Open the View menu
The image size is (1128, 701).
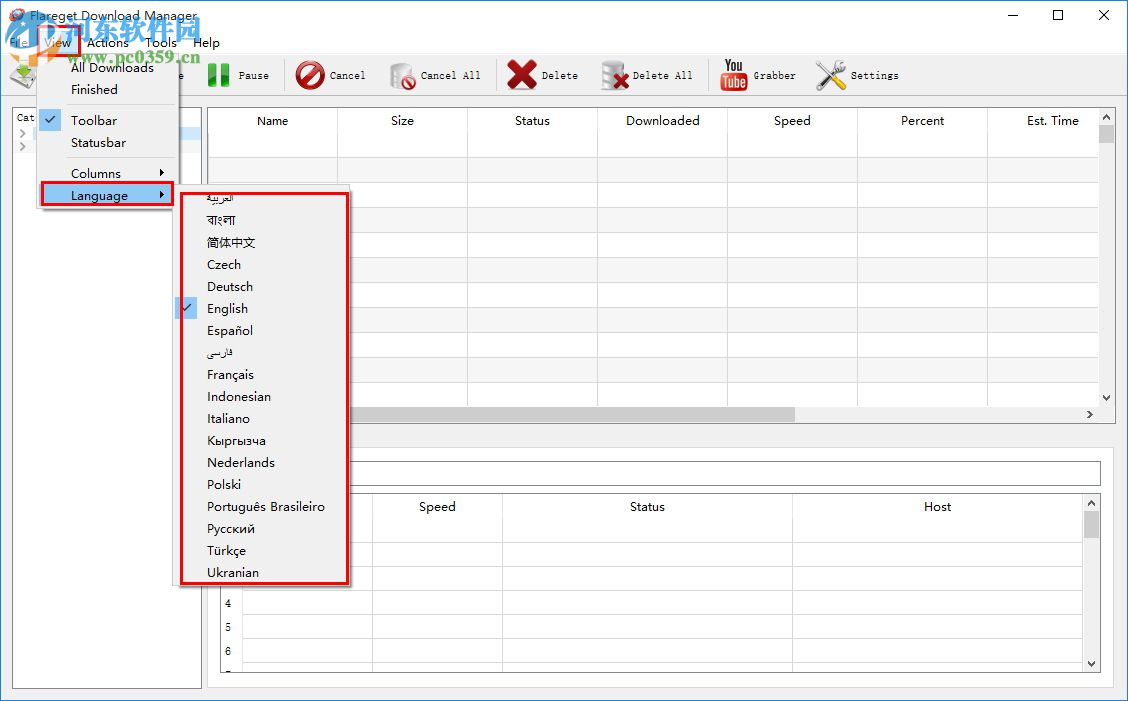(x=58, y=42)
